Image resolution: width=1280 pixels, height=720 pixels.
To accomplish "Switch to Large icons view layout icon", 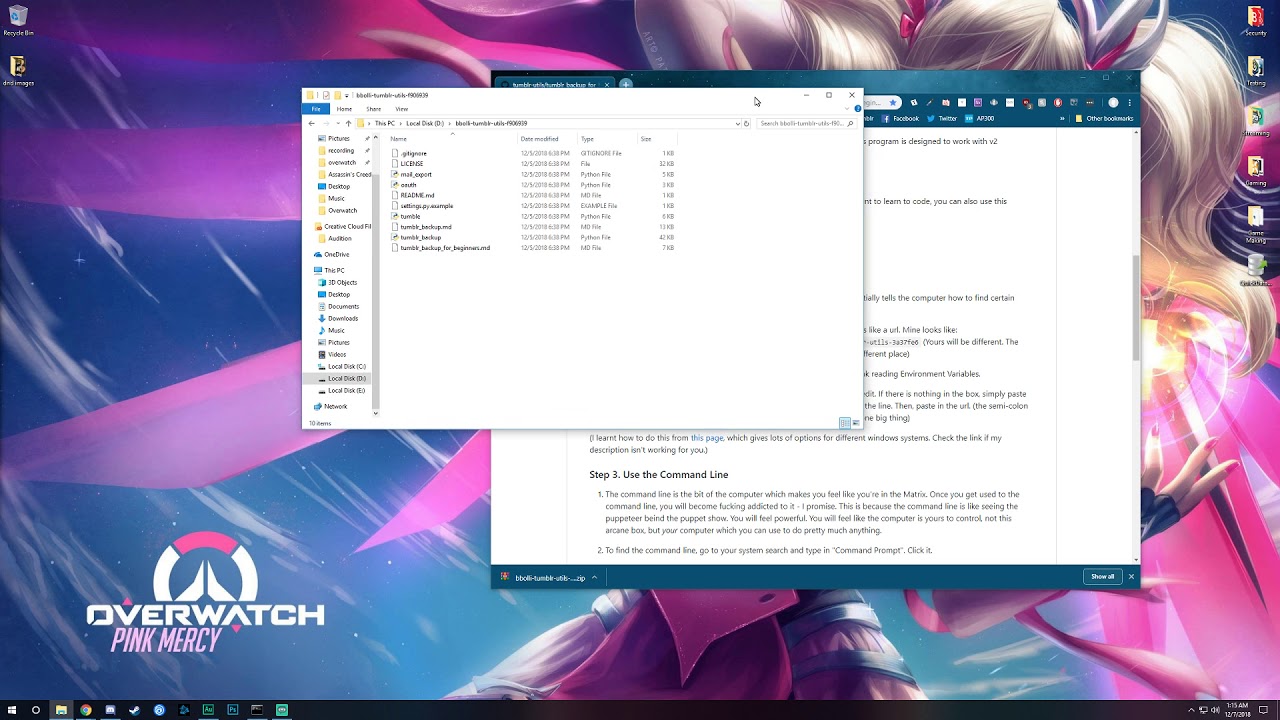I will pos(855,423).
